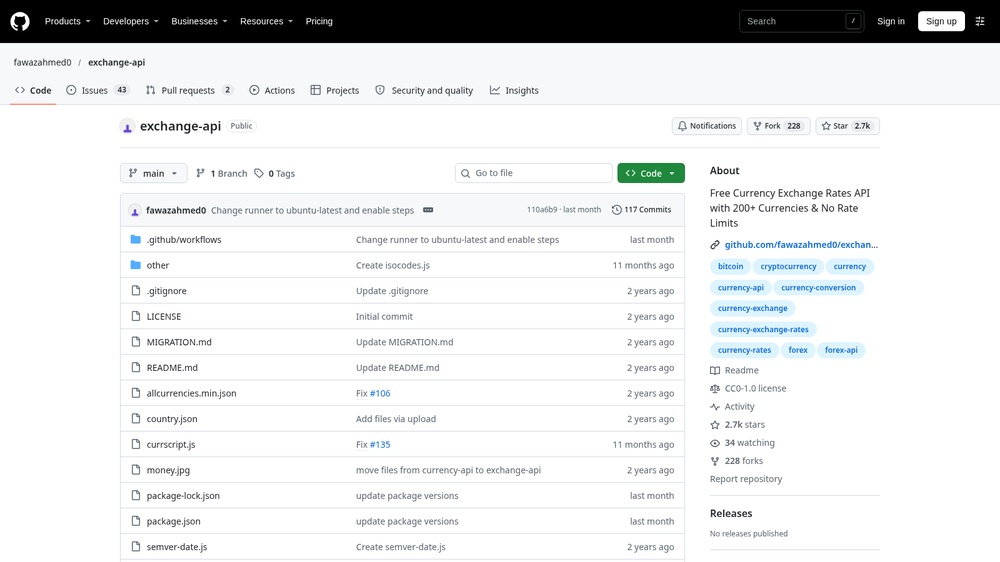Click the Notifications button

click(x=707, y=126)
